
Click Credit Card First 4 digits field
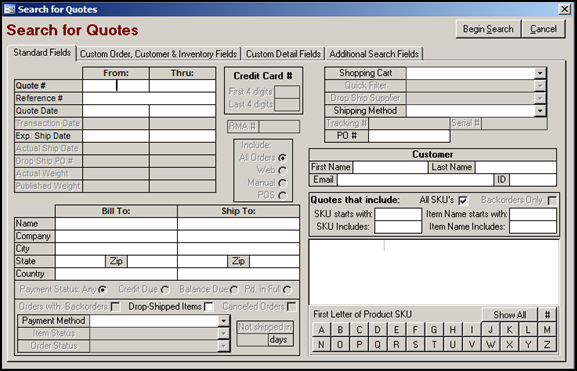pyautogui.click(x=287, y=92)
